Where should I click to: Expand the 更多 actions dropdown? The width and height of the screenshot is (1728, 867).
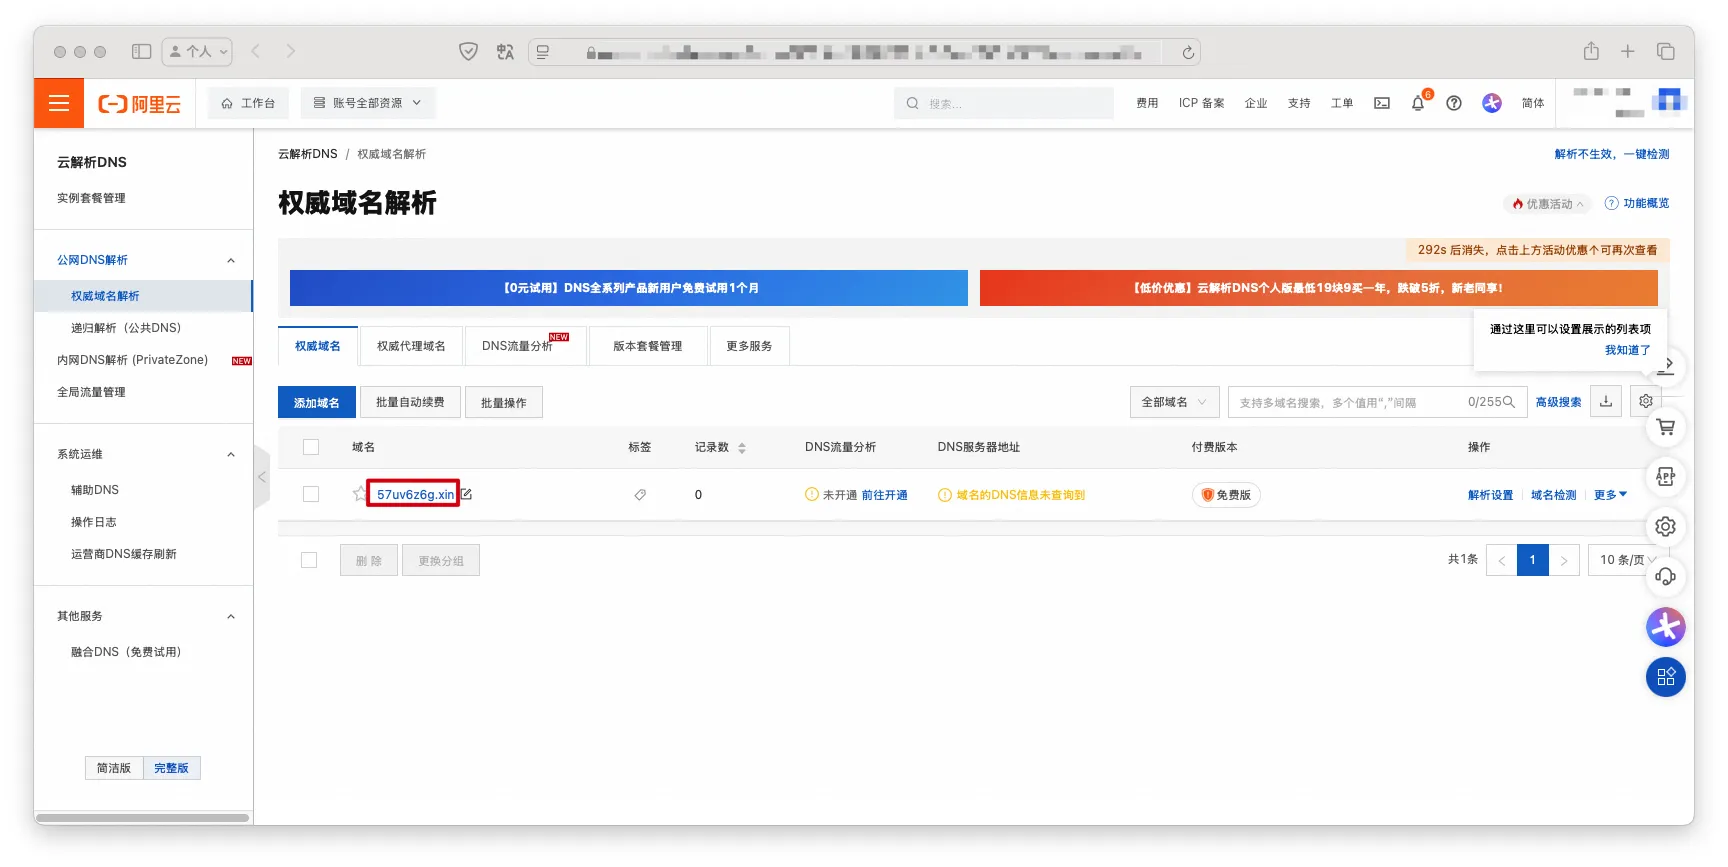1610,495
